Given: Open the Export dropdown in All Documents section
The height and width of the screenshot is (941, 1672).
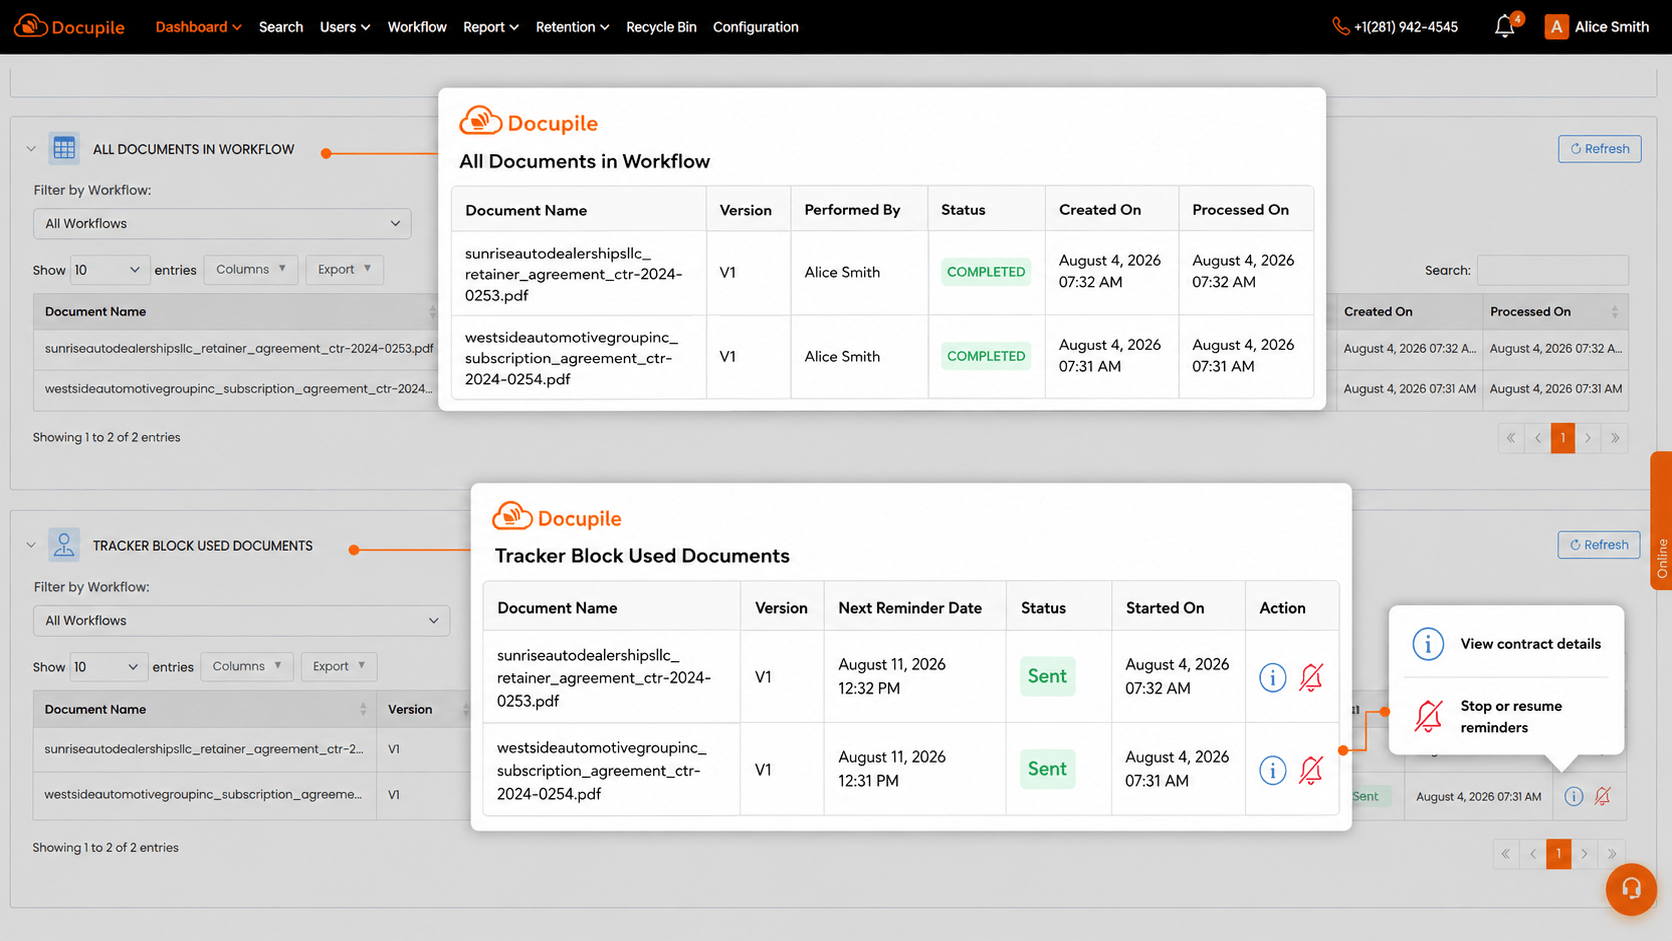Looking at the screenshot, I should [x=345, y=269].
